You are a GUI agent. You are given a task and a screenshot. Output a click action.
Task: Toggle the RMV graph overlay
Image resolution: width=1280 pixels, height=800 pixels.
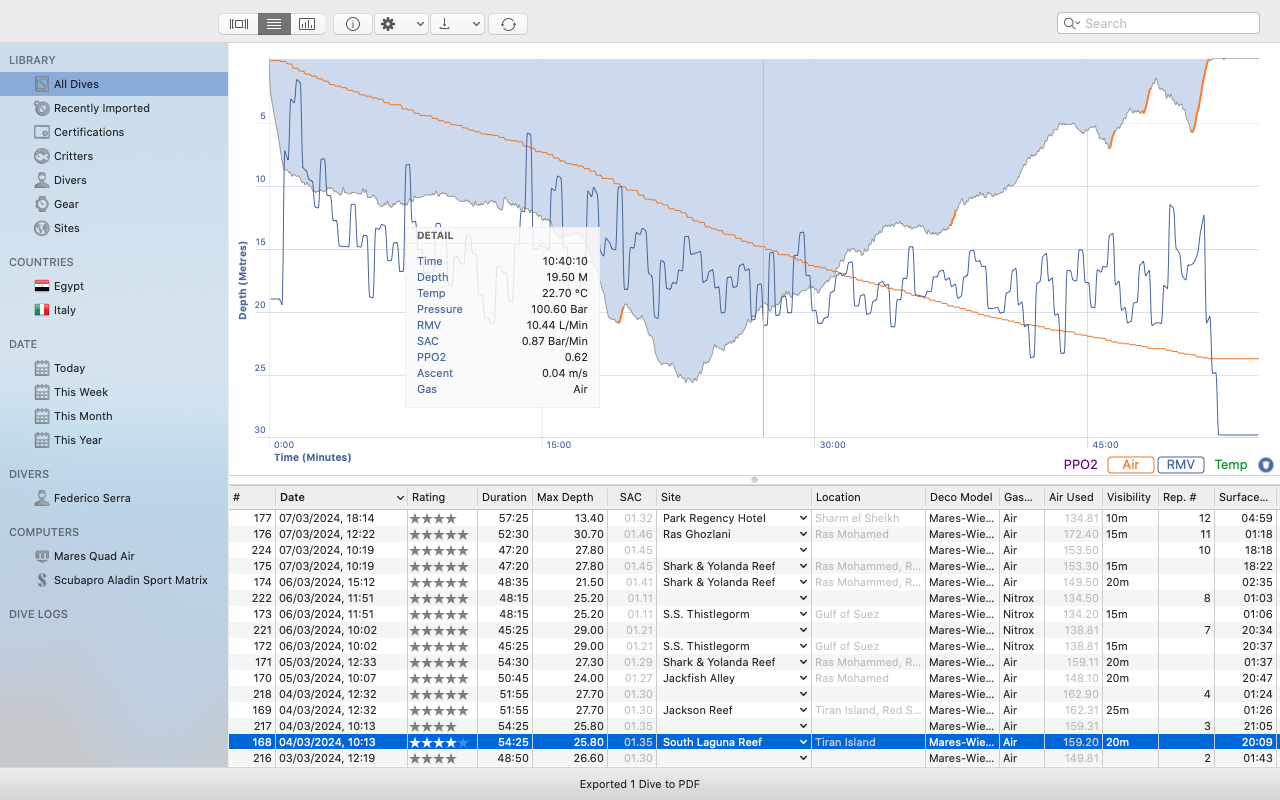[x=1180, y=465]
